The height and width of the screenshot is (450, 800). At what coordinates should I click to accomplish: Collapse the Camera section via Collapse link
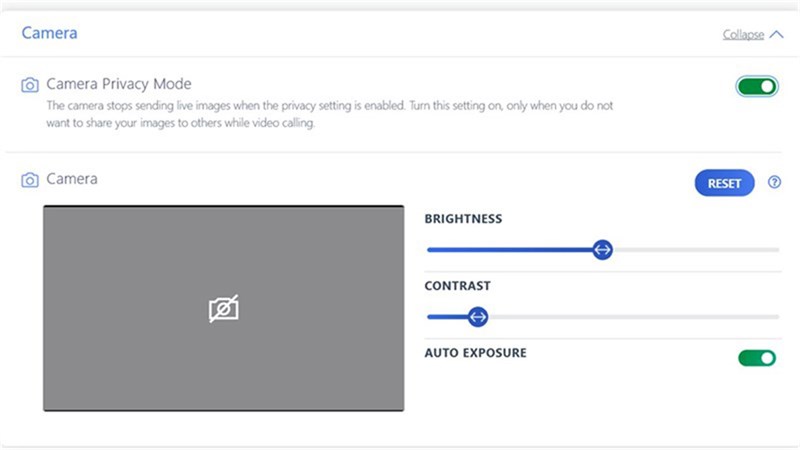pyautogui.click(x=743, y=35)
